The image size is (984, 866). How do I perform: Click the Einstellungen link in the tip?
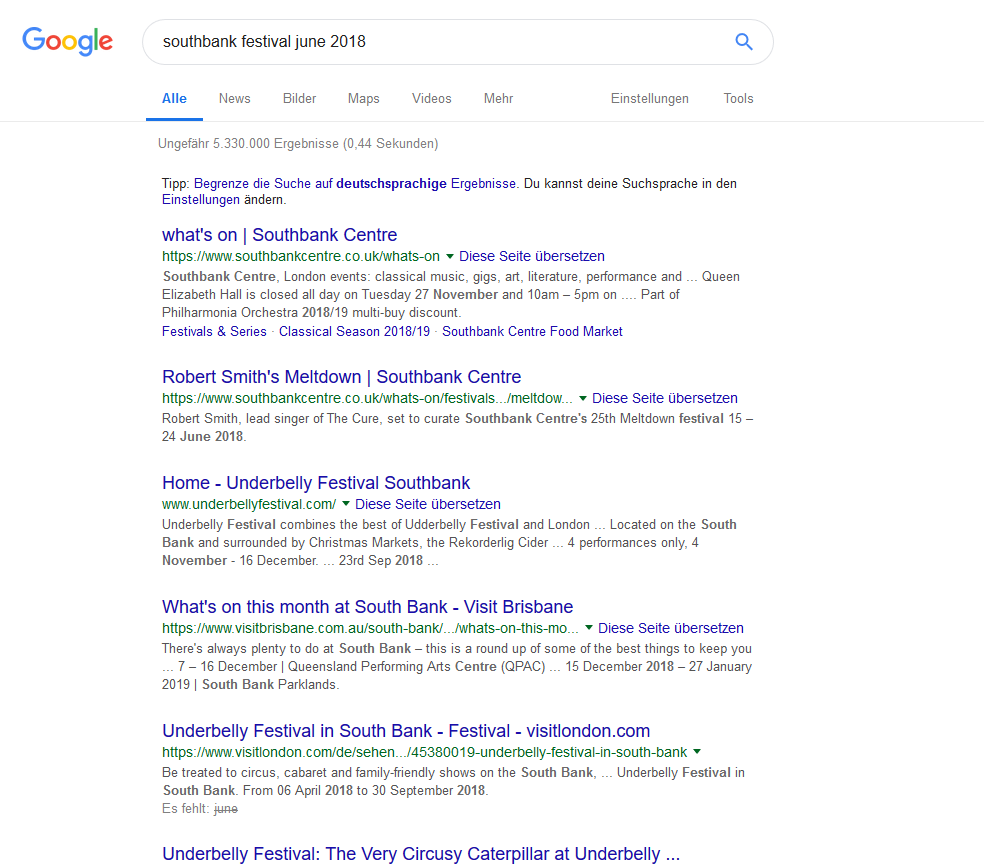point(201,200)
